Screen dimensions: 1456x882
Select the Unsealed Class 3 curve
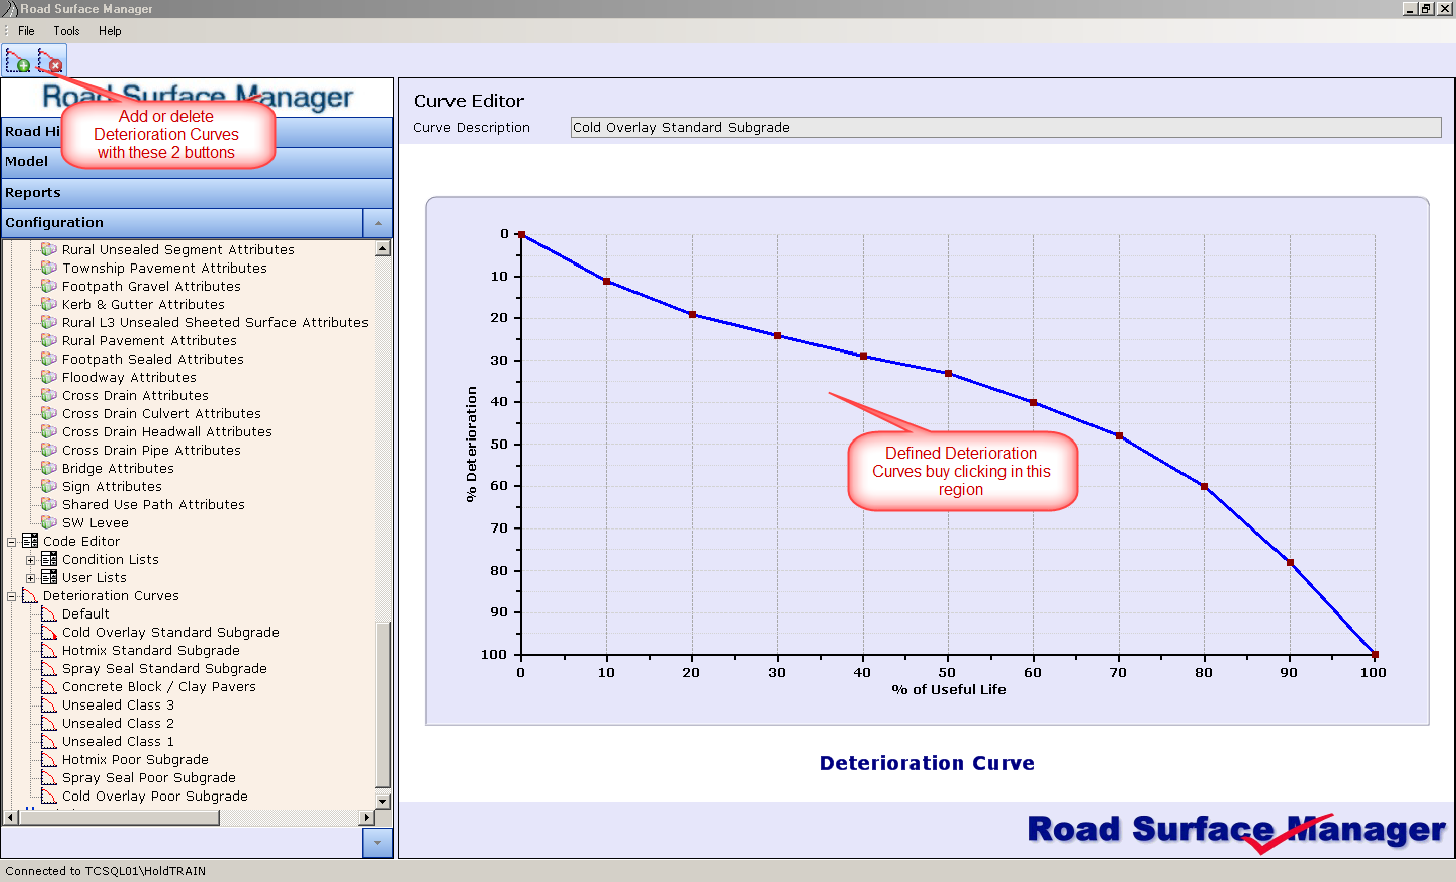click(x=118, y=705)
